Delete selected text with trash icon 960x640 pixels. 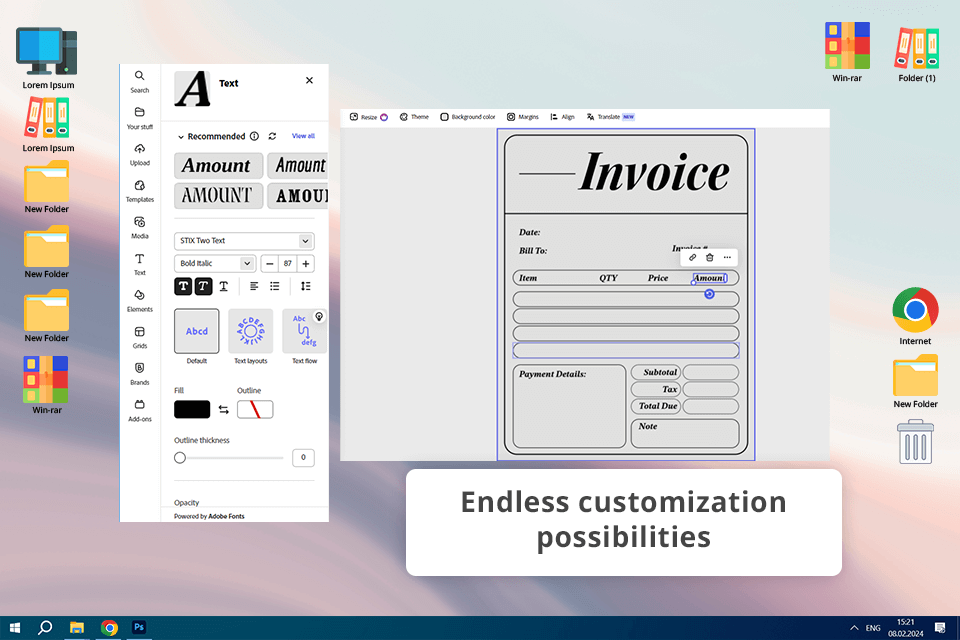[x=710, y=258]
